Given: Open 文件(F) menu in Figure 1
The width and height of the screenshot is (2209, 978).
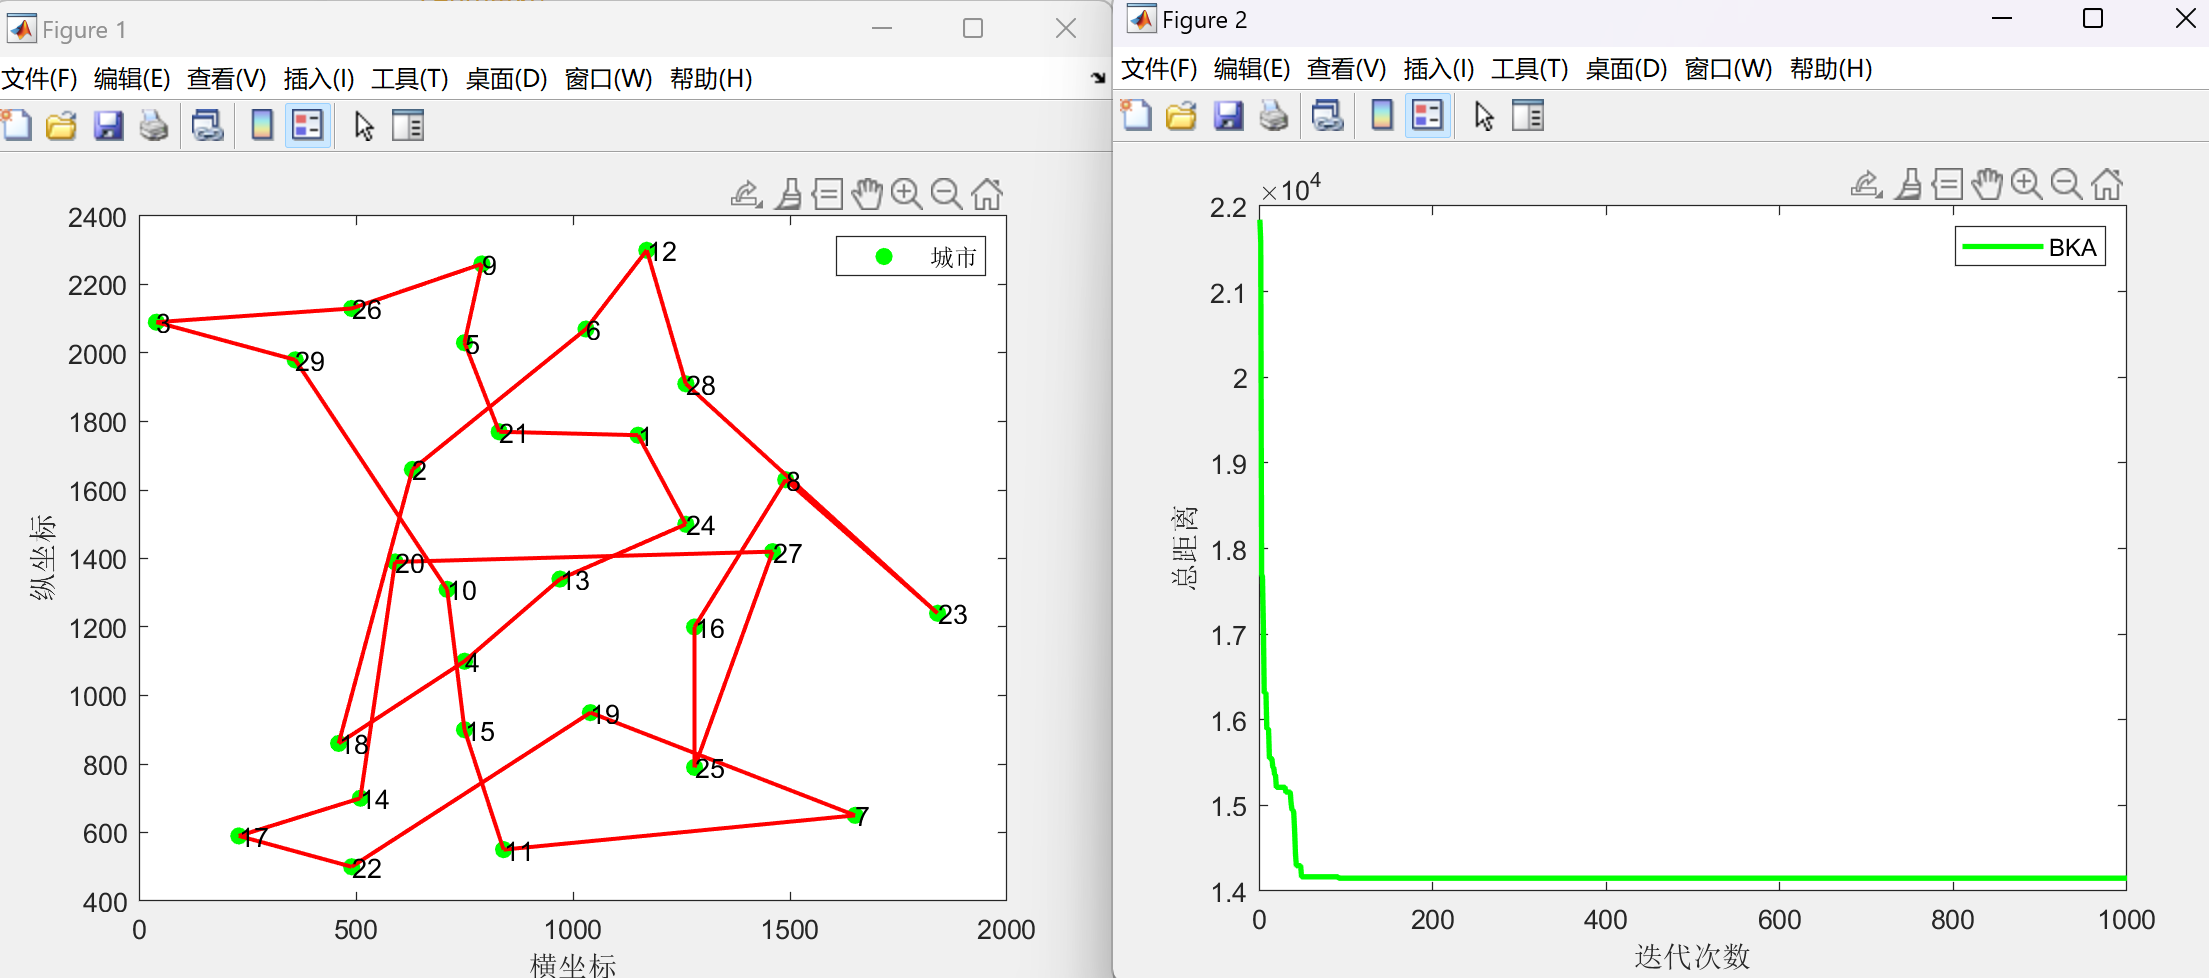Looking at the screenshot, I should 39,79.
